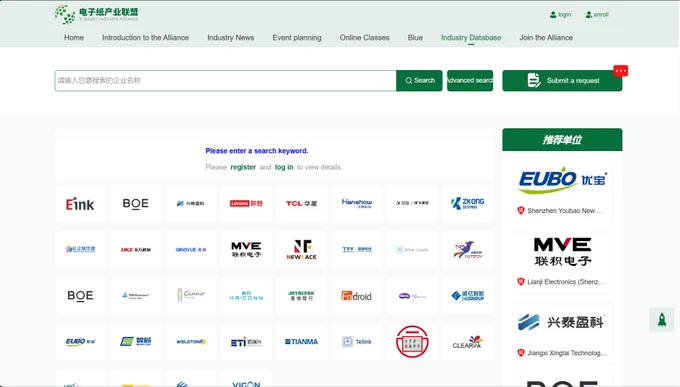The image size is (680, 387).
Task: Open the ETI logo tile
Action: click(x=246, y=341)
